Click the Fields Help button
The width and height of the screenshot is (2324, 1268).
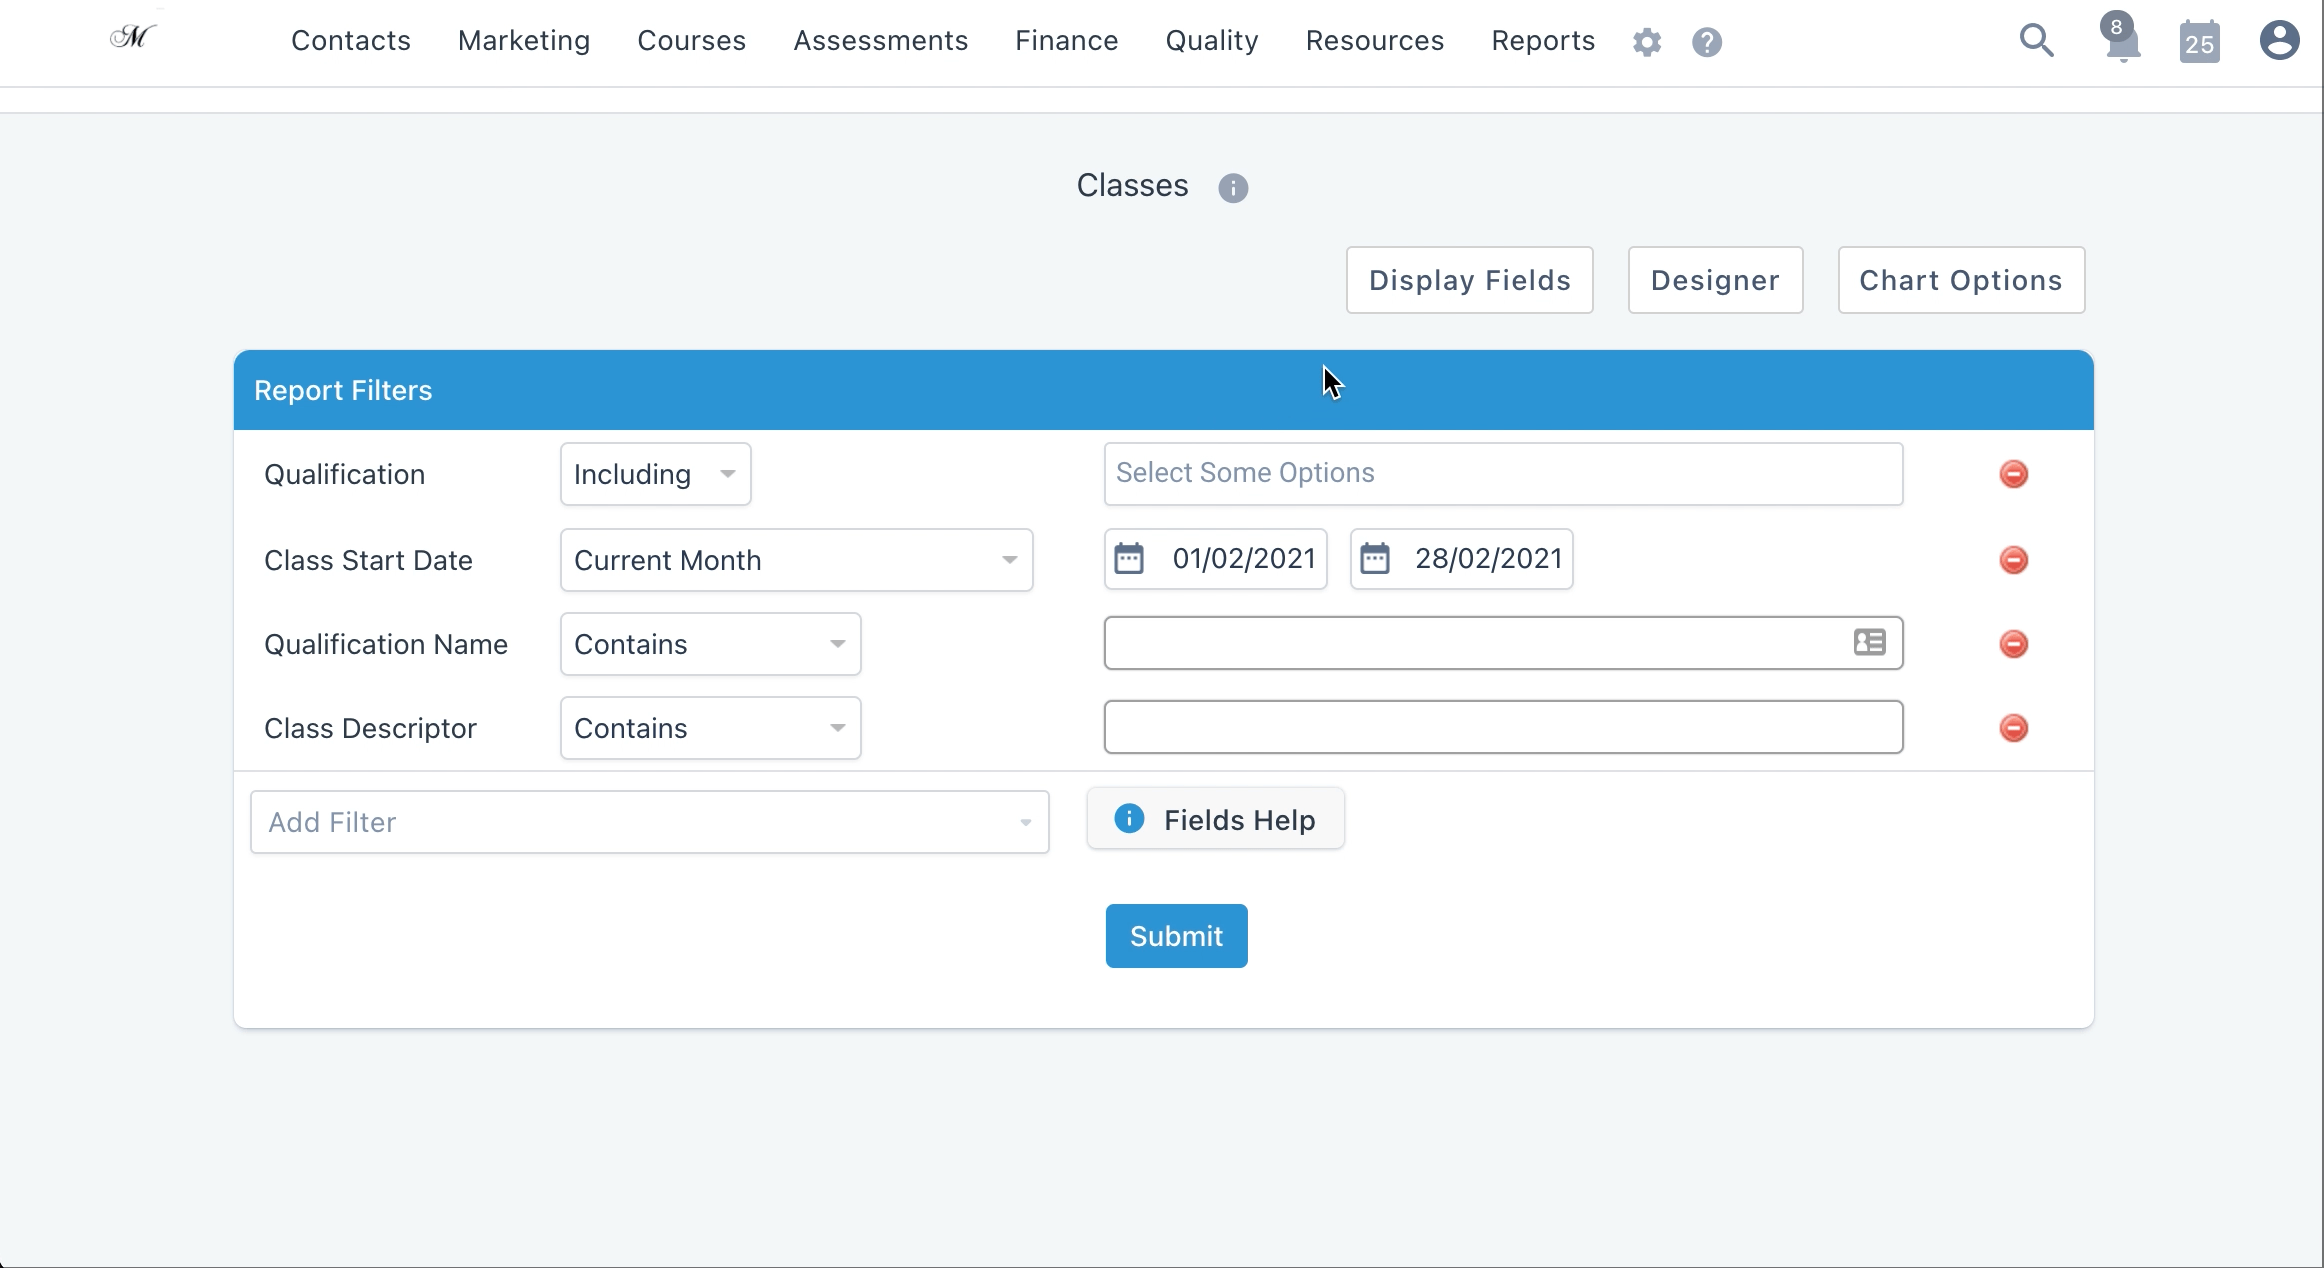tap(1215, 819)
